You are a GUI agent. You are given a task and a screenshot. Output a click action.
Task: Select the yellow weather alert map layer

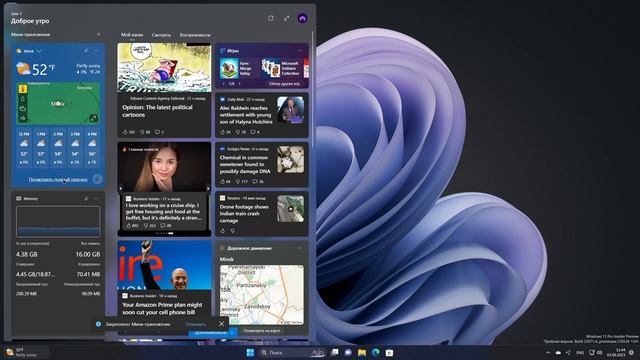pyautogui.click(x=23, y=89)
